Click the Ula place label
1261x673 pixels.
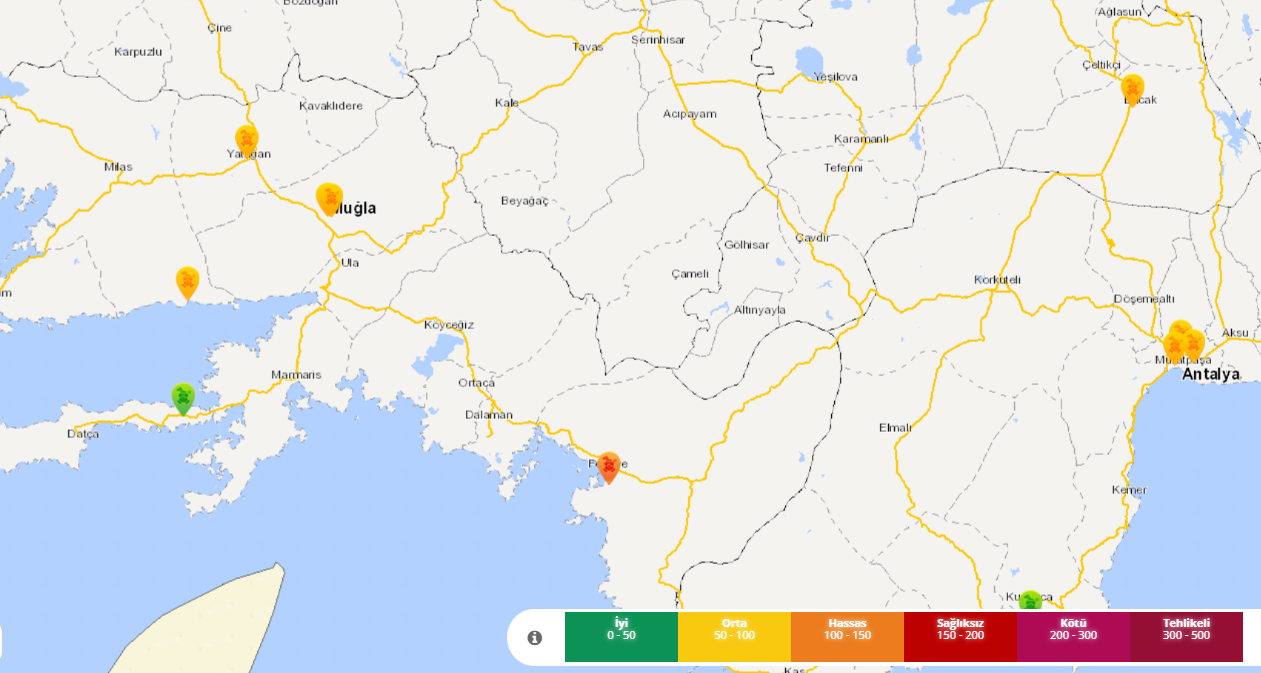(x=350, y=262)
